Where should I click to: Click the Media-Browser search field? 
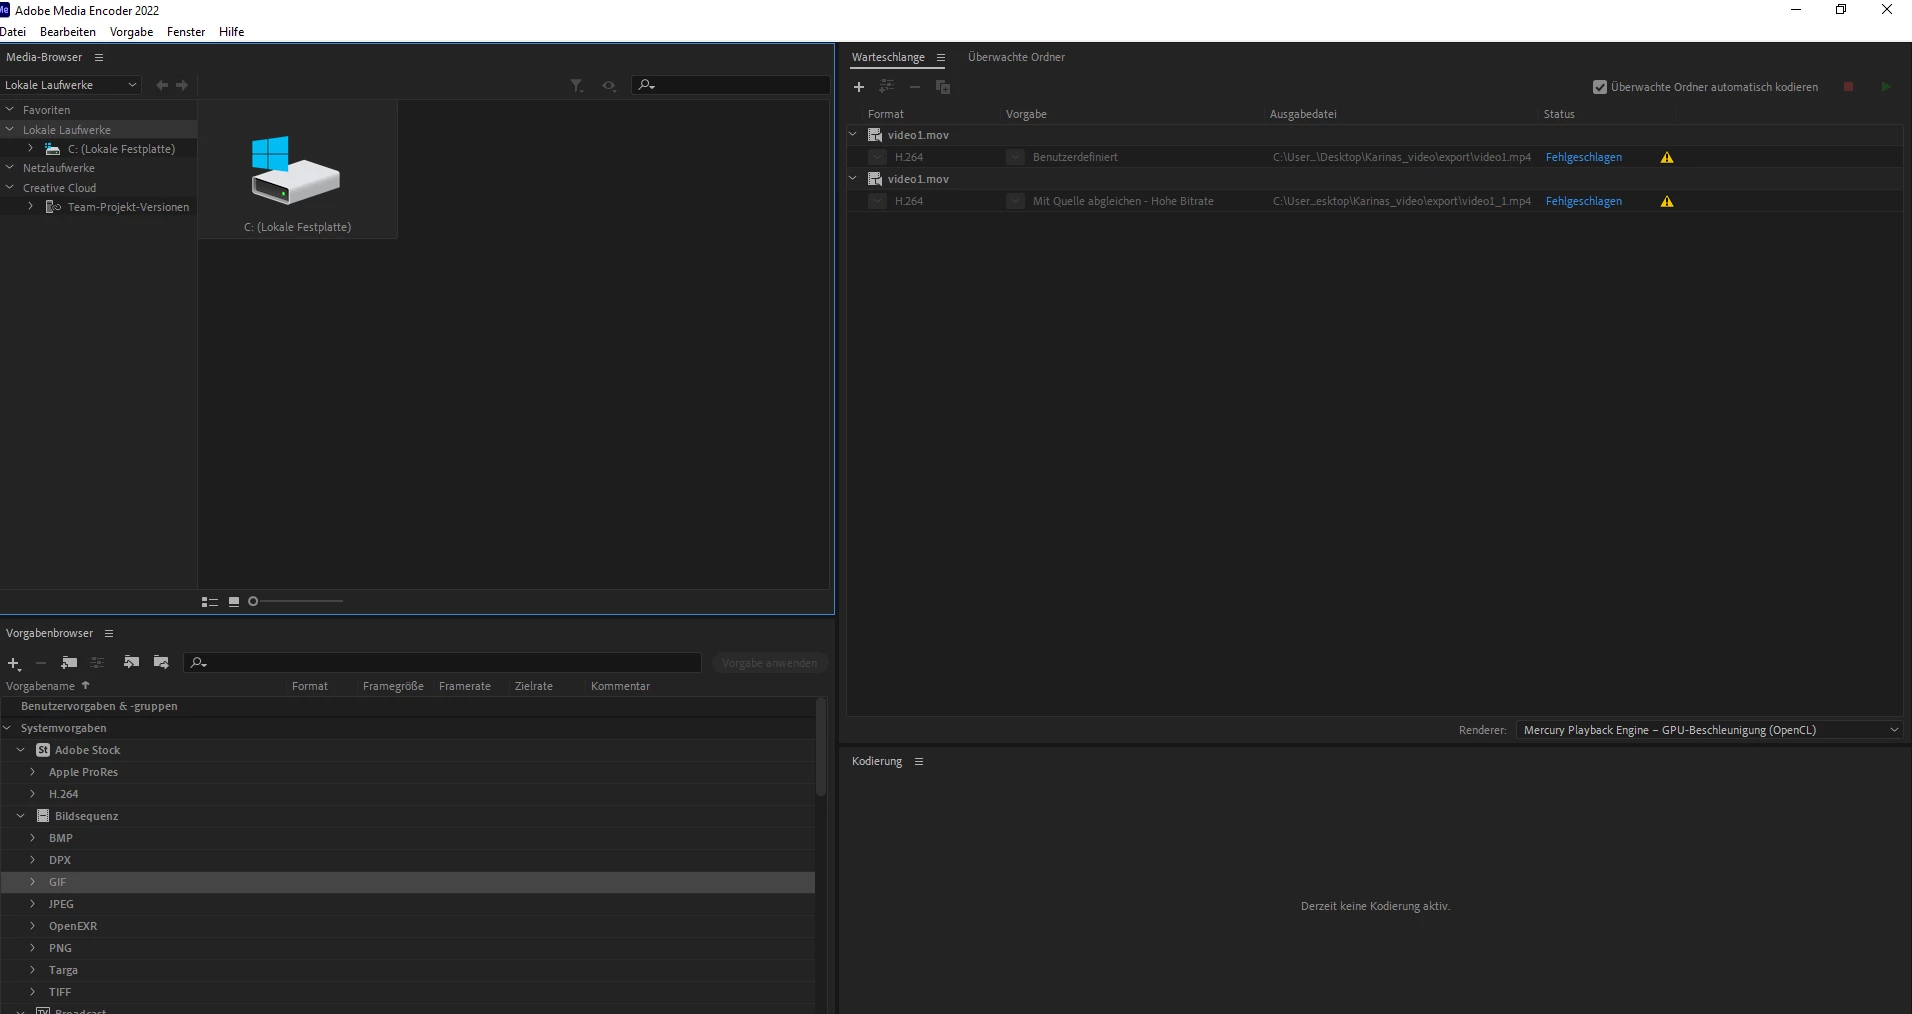click(x=731, y=85)
